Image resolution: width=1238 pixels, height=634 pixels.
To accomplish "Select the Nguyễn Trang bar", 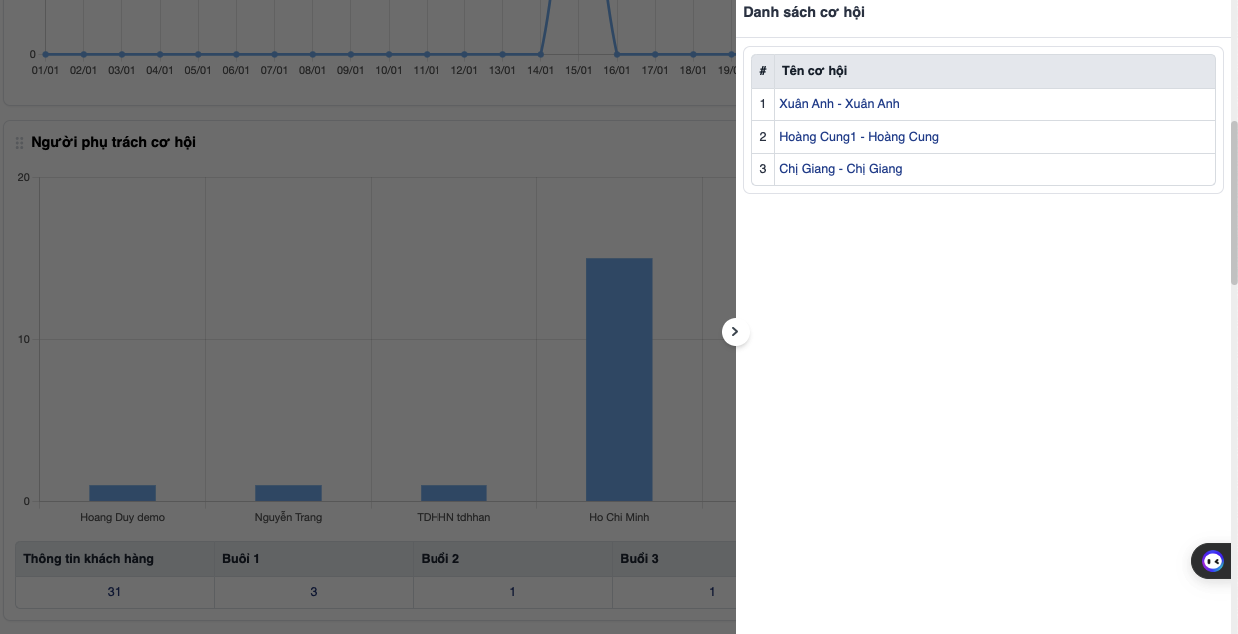I will [x=288, y=493].
